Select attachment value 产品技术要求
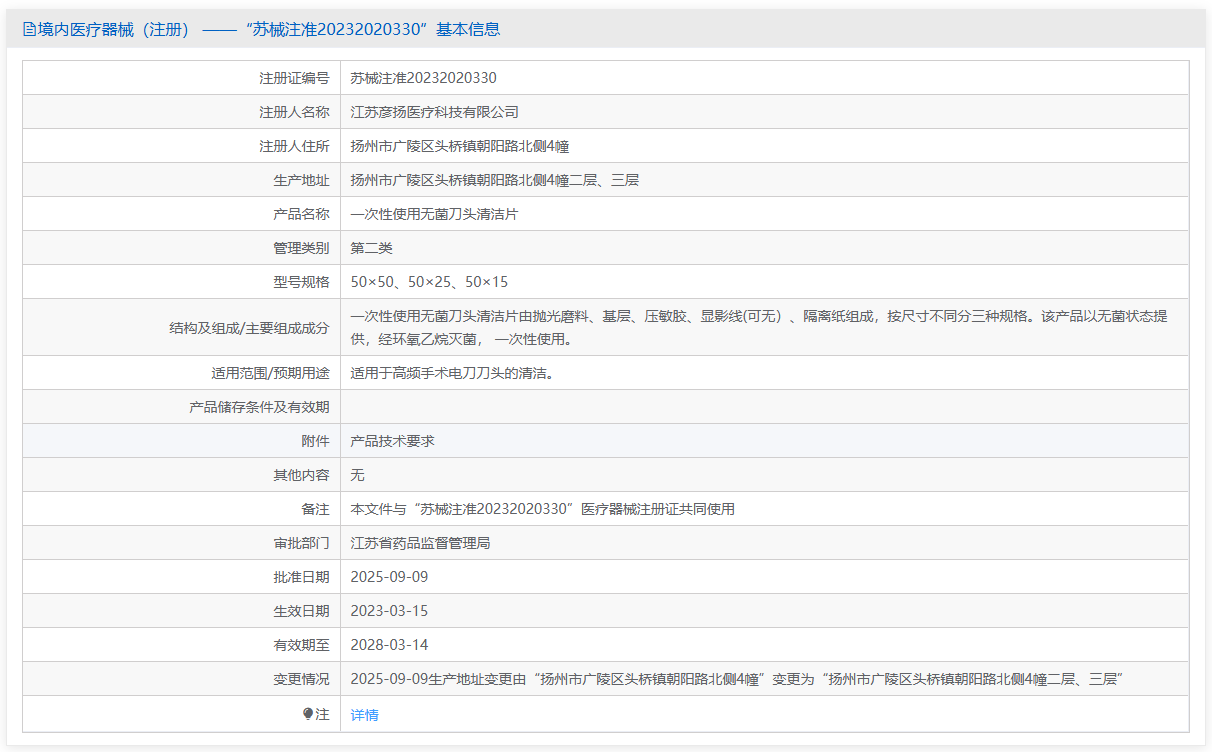 point(393,441)
